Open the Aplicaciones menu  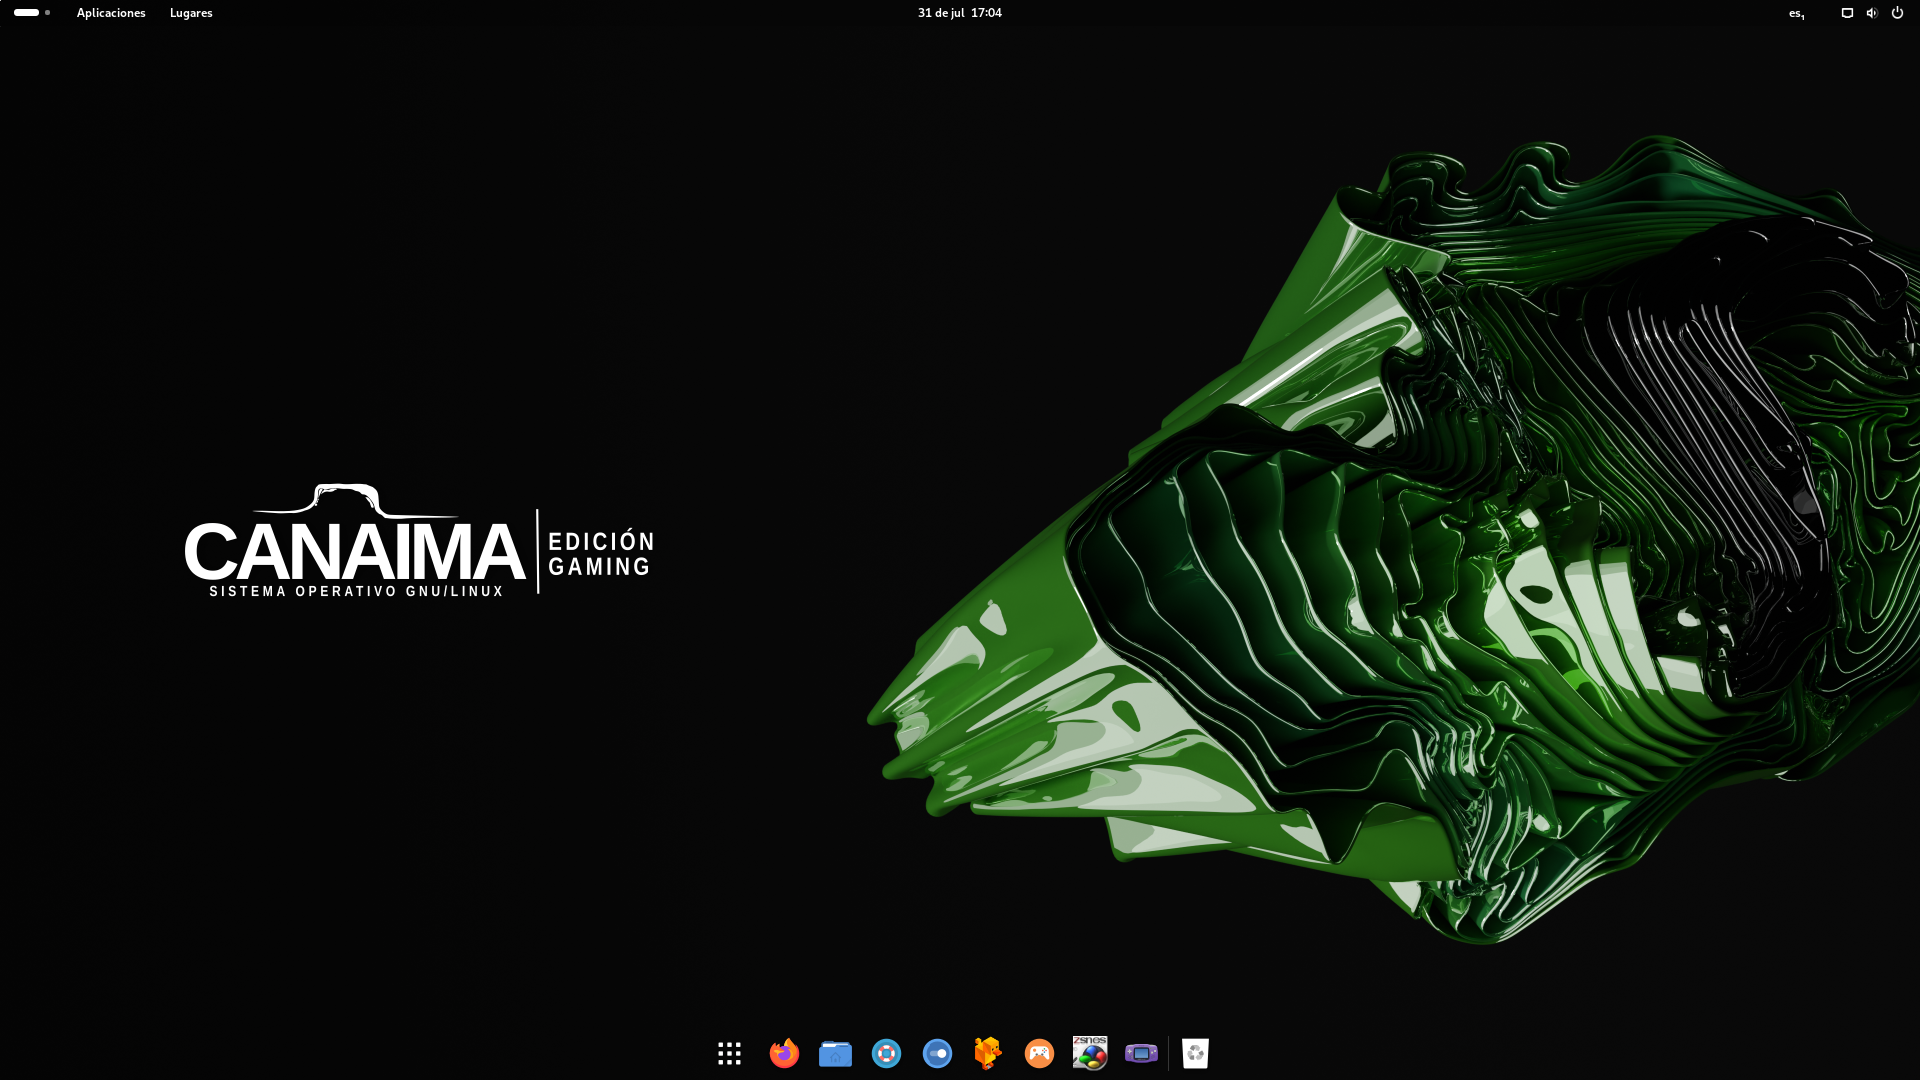(111, 13)
